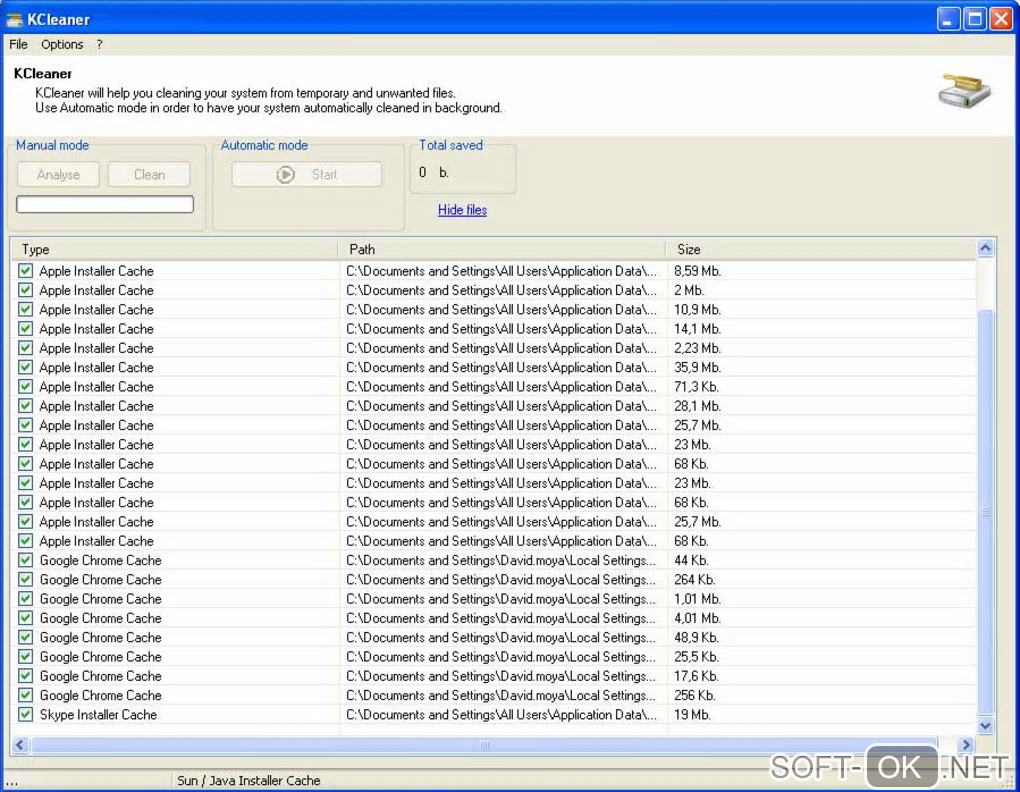This screenshot has height=792, width=1020.
Task: Open the File menu
Action: click(18, 44)
